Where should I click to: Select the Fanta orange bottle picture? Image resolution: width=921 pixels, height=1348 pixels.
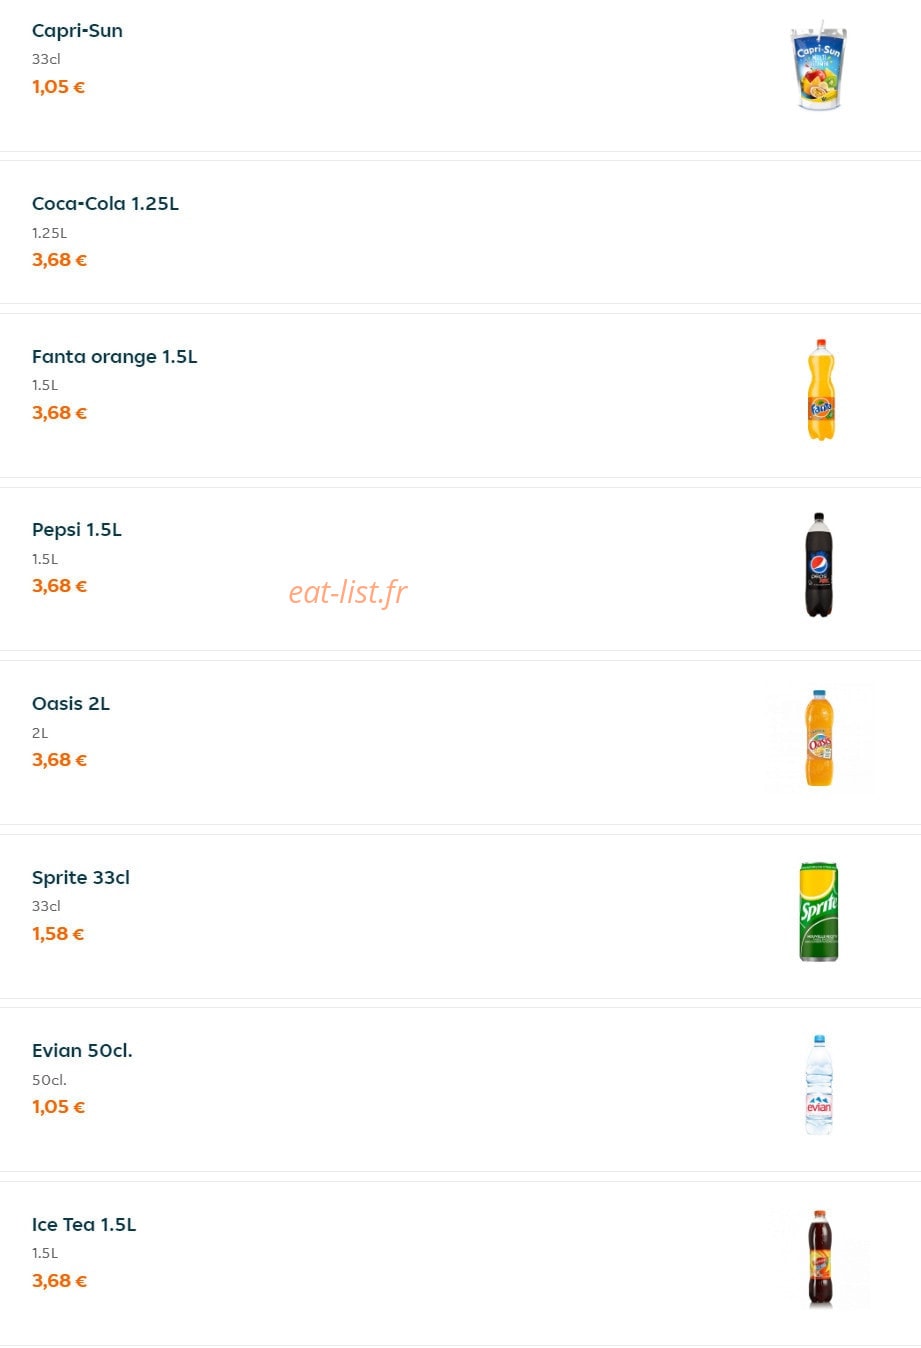tap(820, 390)
